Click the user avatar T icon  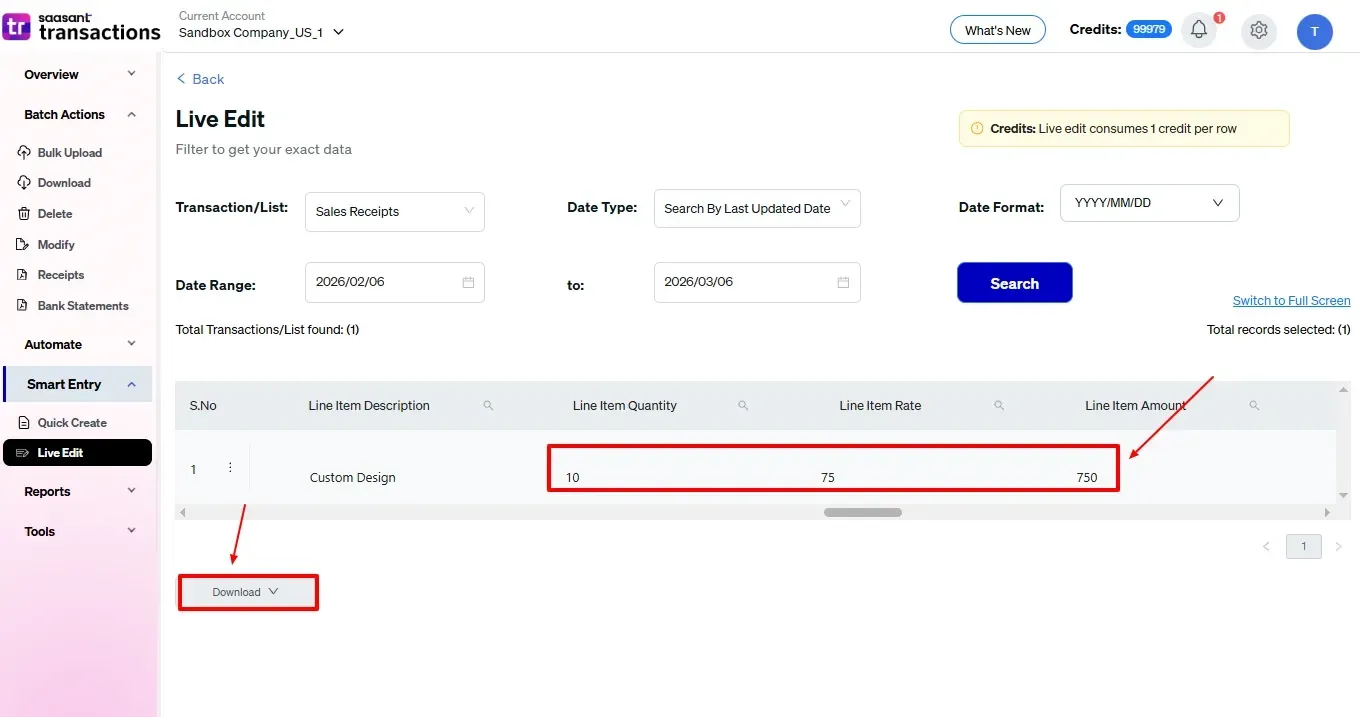(x=1314, y=31)
